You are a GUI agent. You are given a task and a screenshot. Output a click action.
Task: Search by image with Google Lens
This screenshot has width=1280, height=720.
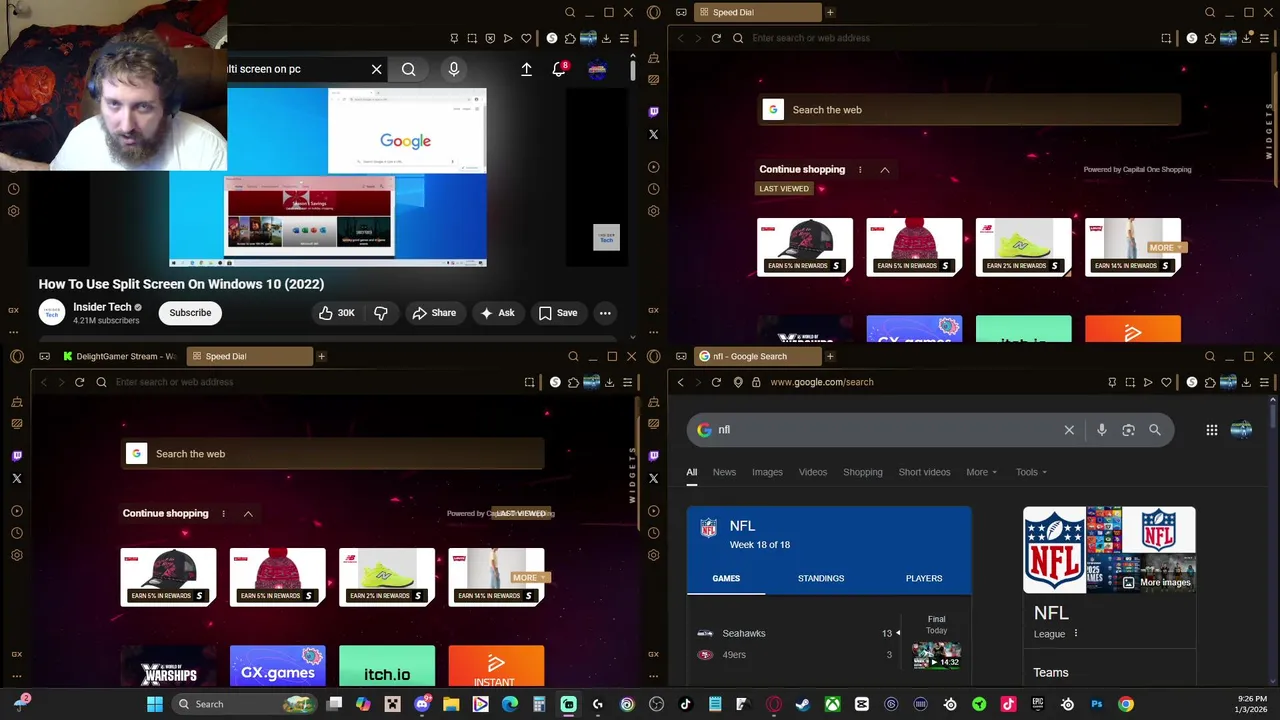1128,430
